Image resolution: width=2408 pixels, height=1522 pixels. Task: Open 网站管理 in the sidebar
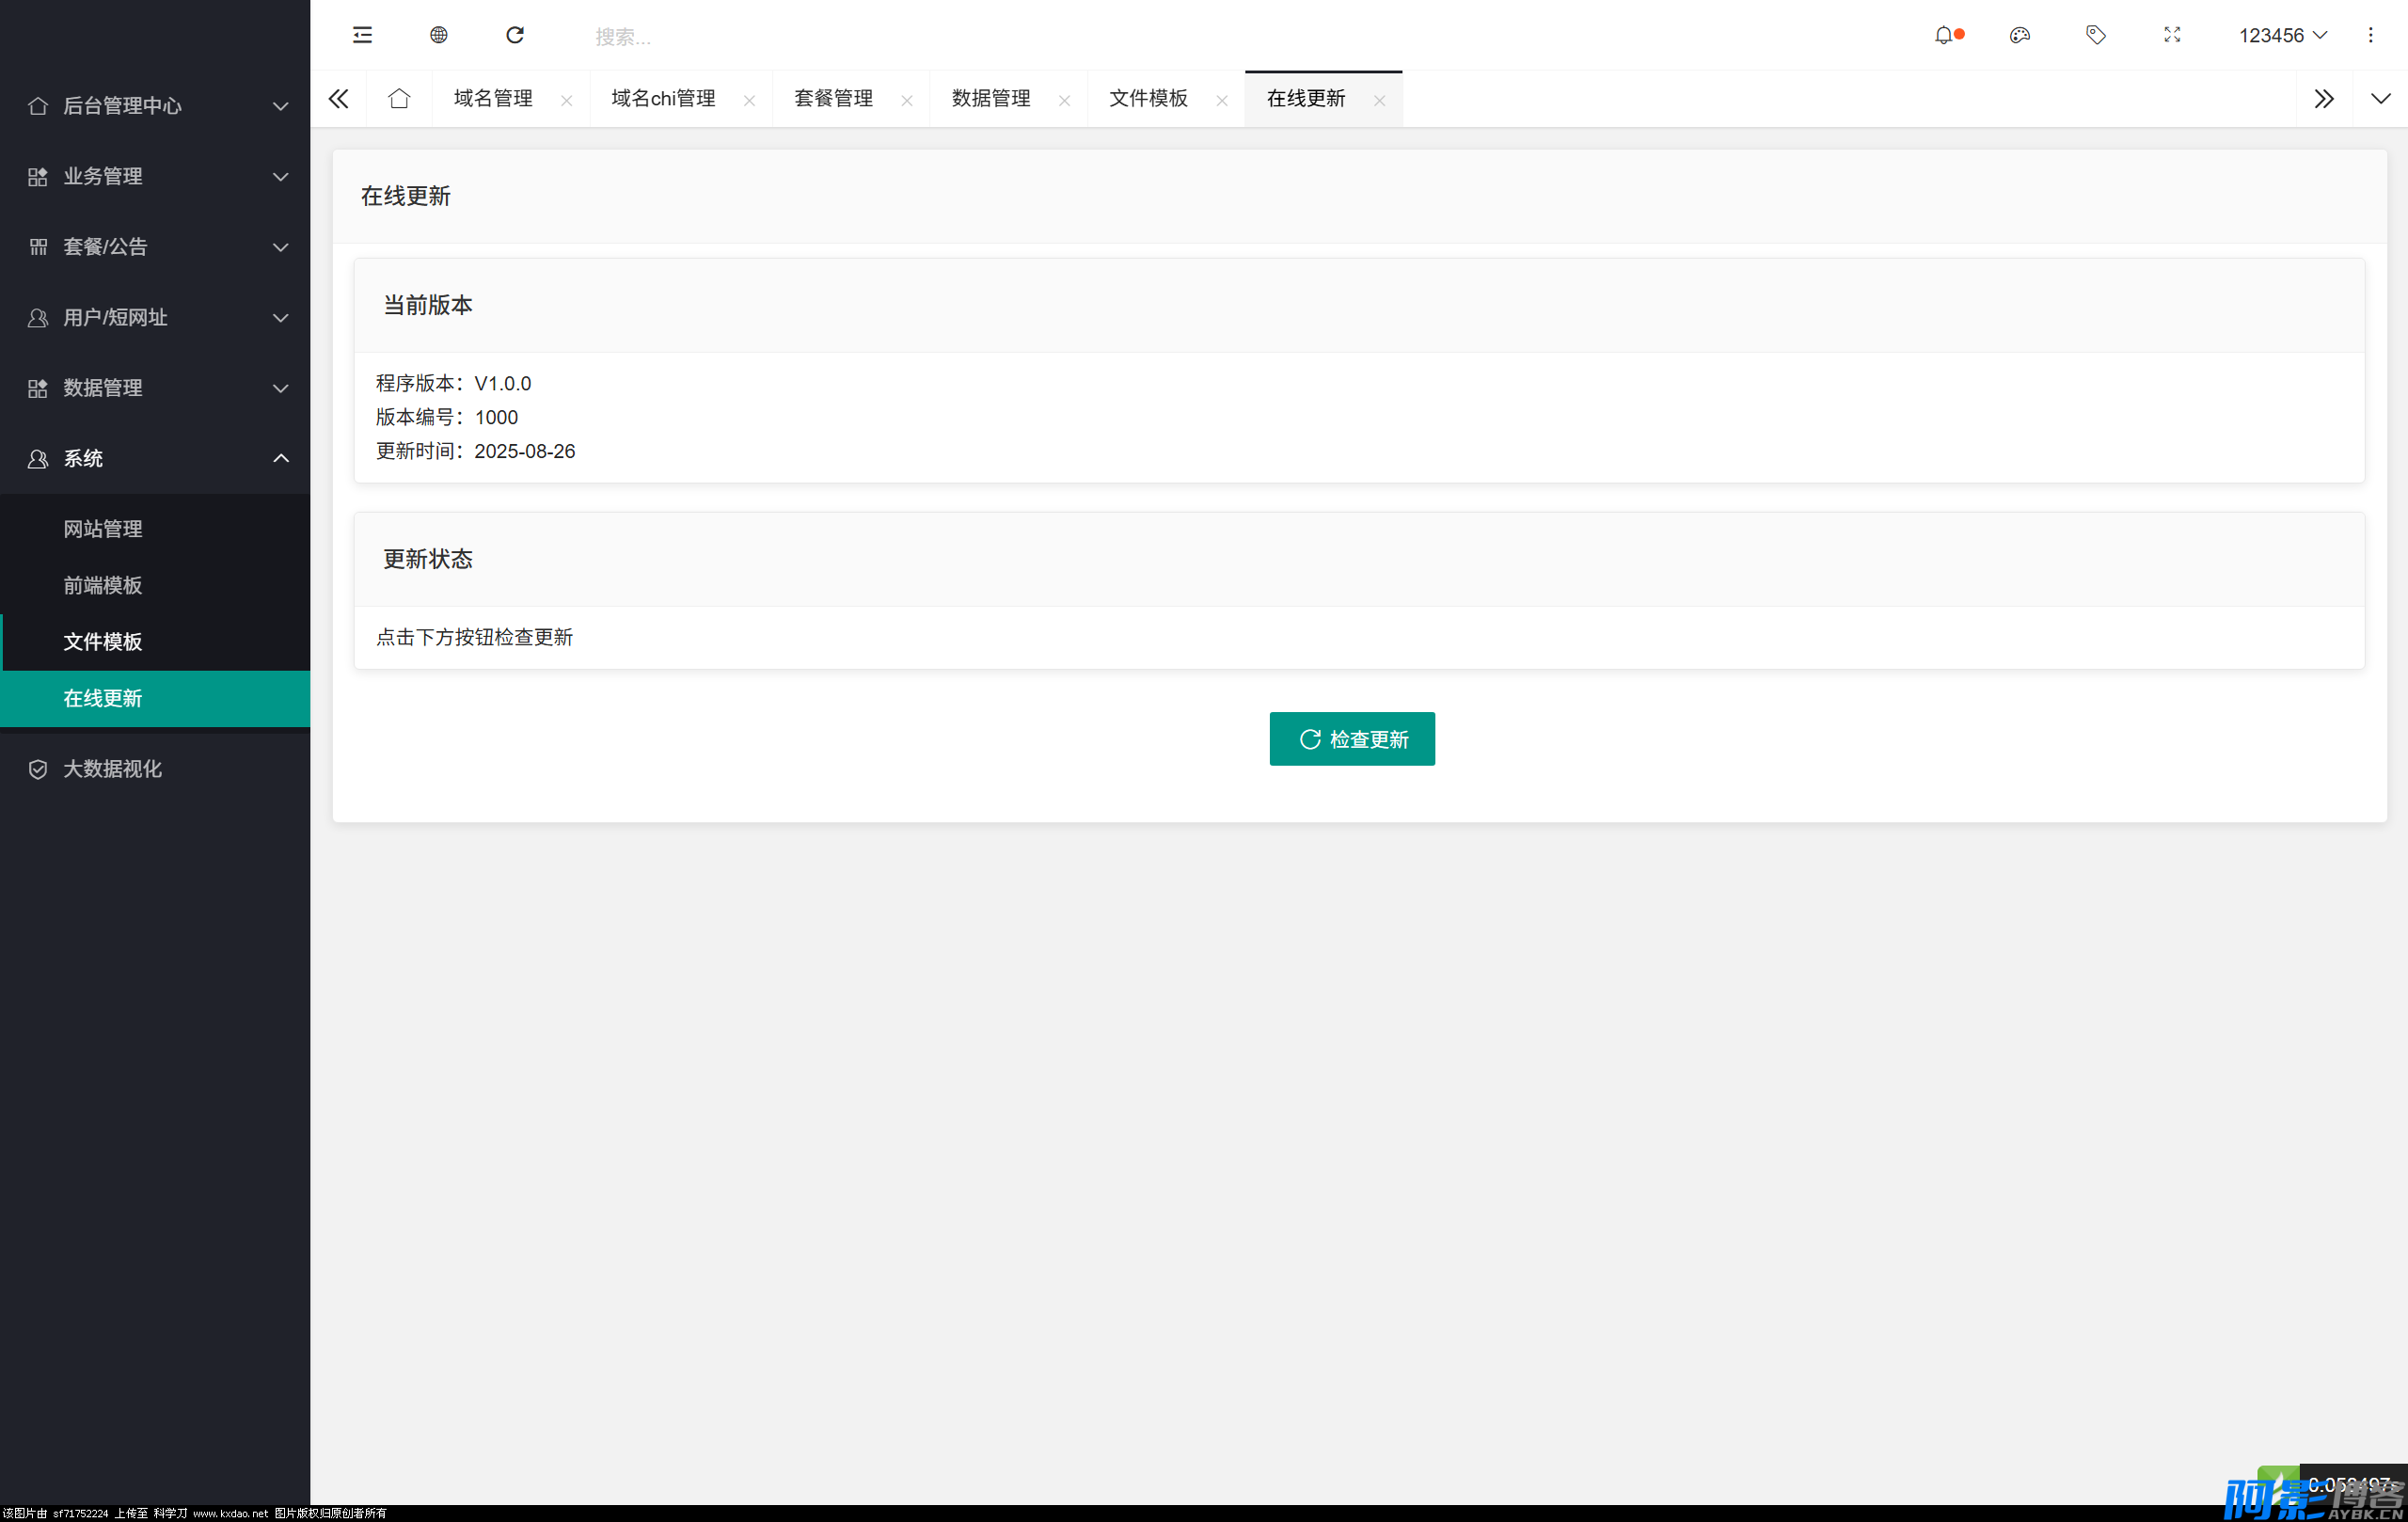pyautogui.click(x=103, y=528)
